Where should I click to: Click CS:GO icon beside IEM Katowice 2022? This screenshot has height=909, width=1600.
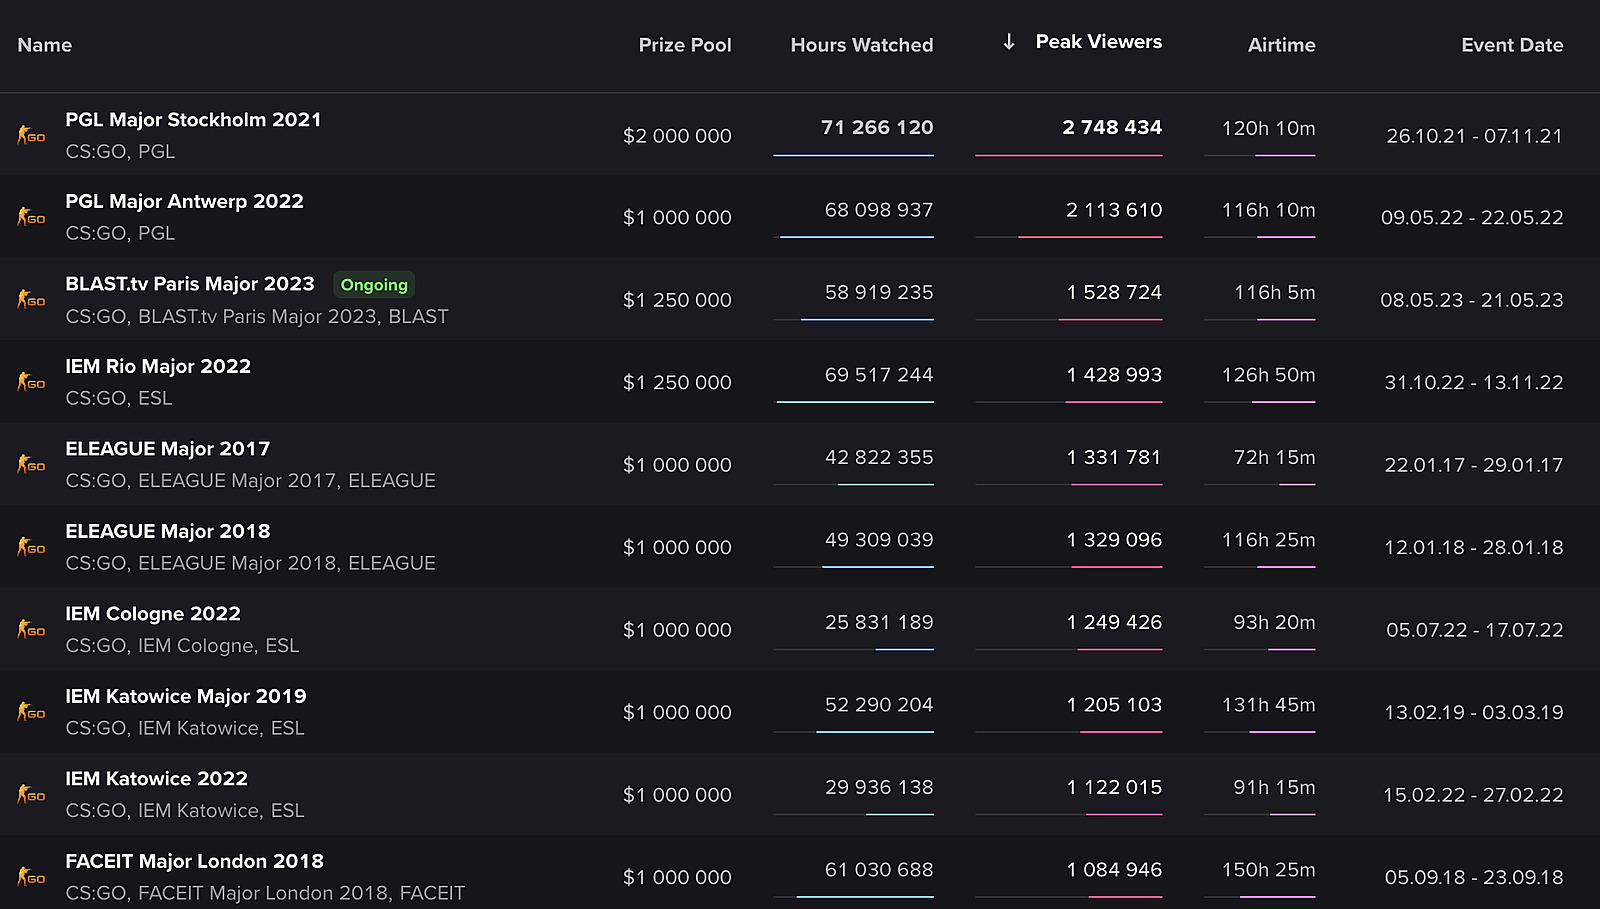coord(31,794)
